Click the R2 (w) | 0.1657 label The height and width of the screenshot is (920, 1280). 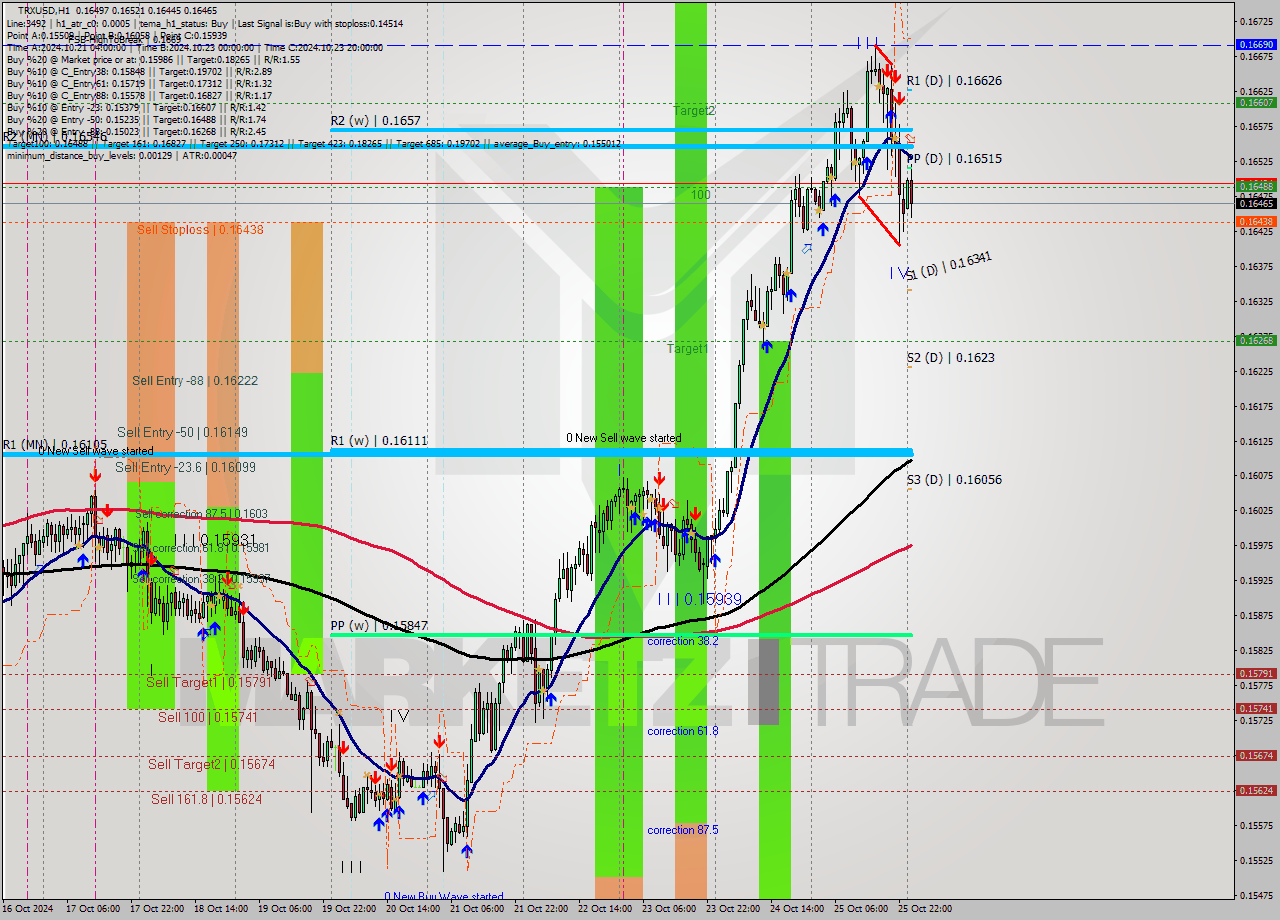(x=376, y=120)
